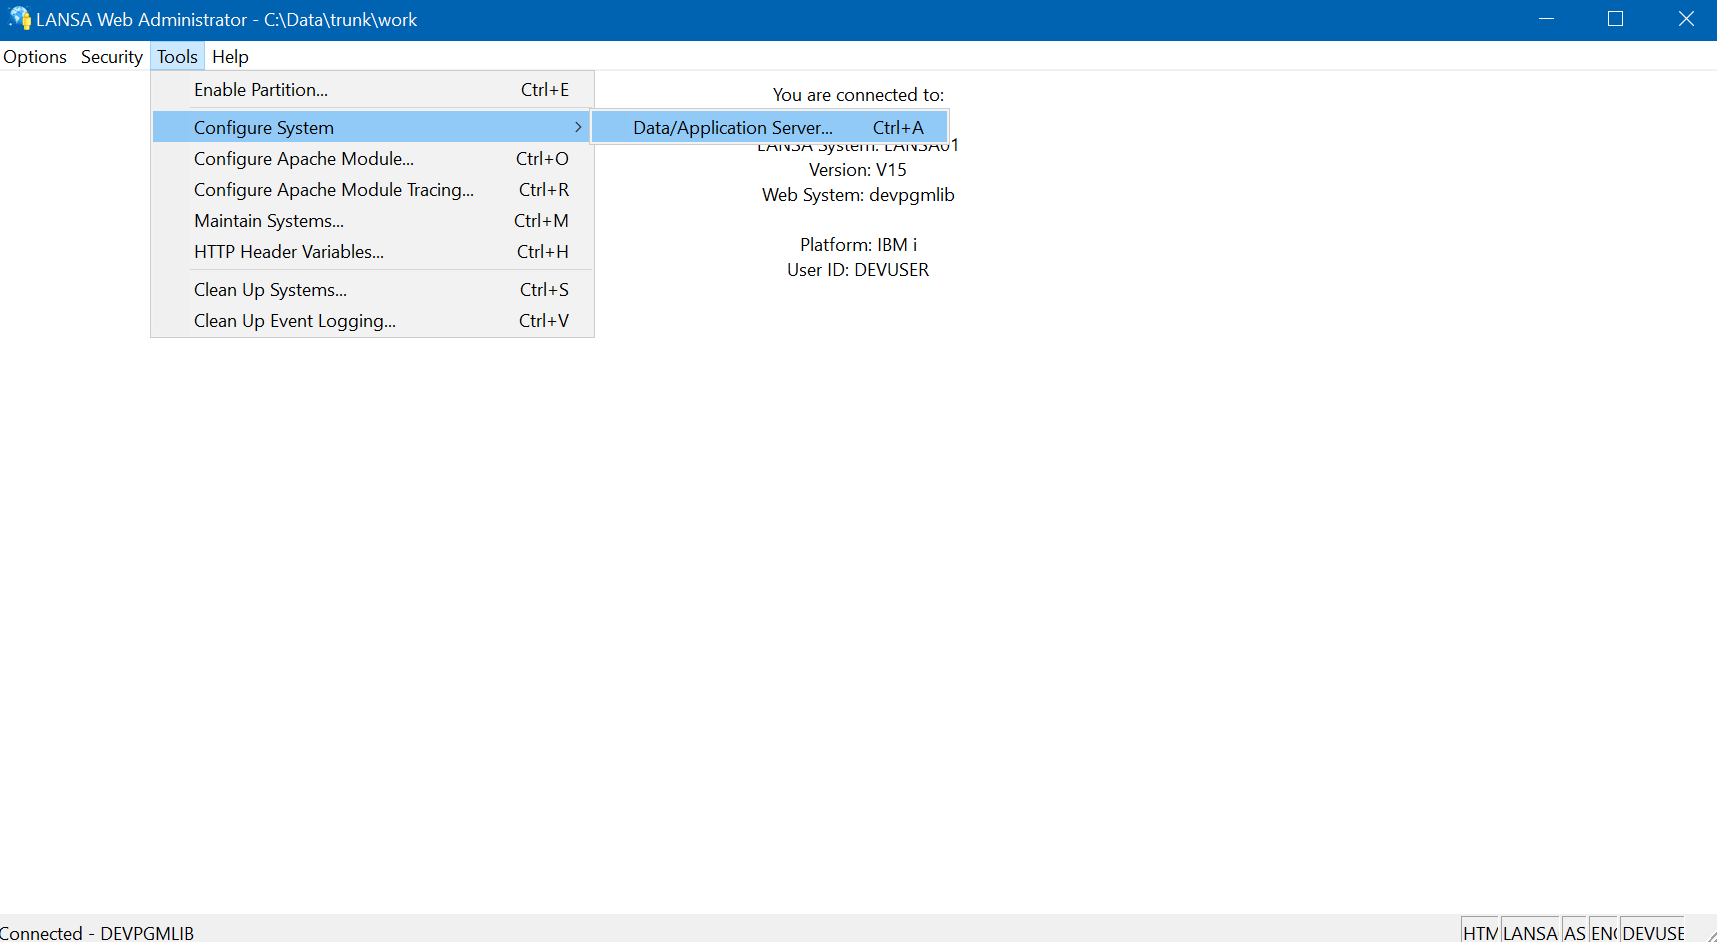Minimize the LANSA Web Administrator window
Image resolution: width=1717 pixels, height=942 pixels.
point(1546,19)
